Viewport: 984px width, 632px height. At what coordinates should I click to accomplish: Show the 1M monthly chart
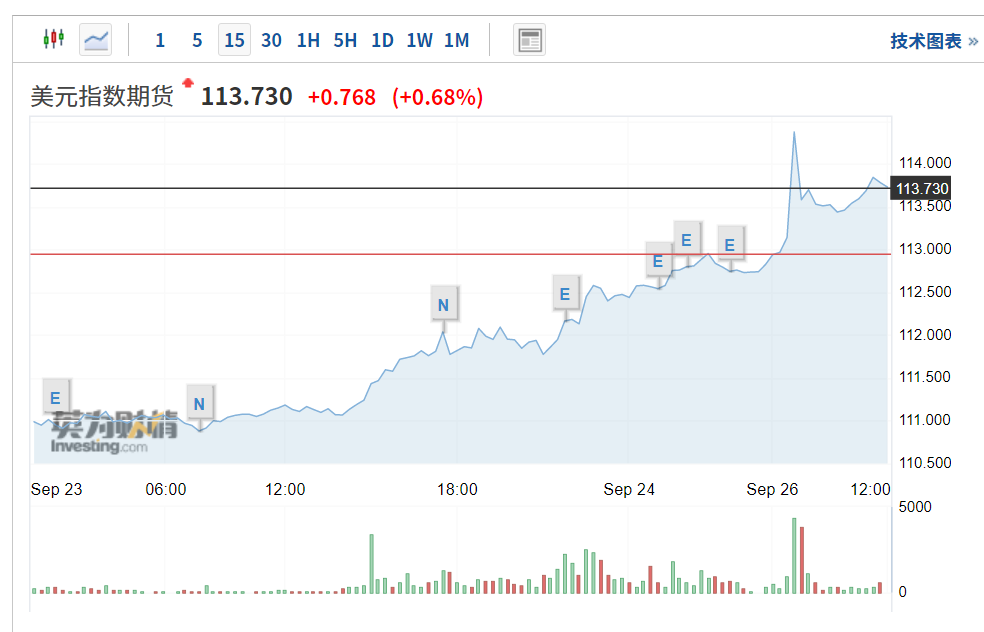(x=456, y=40)
